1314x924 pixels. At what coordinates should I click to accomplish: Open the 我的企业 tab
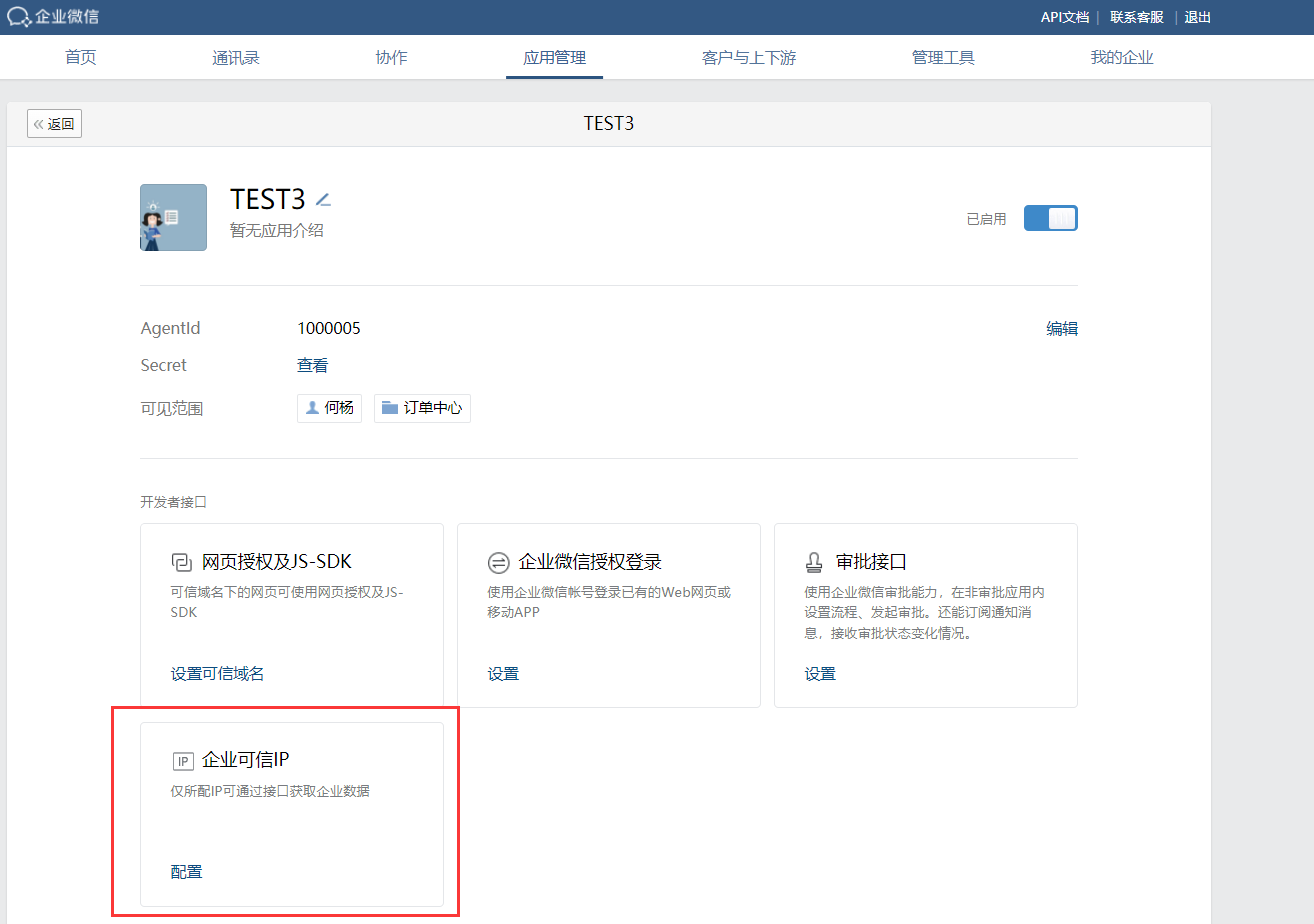coord(1122,57)
